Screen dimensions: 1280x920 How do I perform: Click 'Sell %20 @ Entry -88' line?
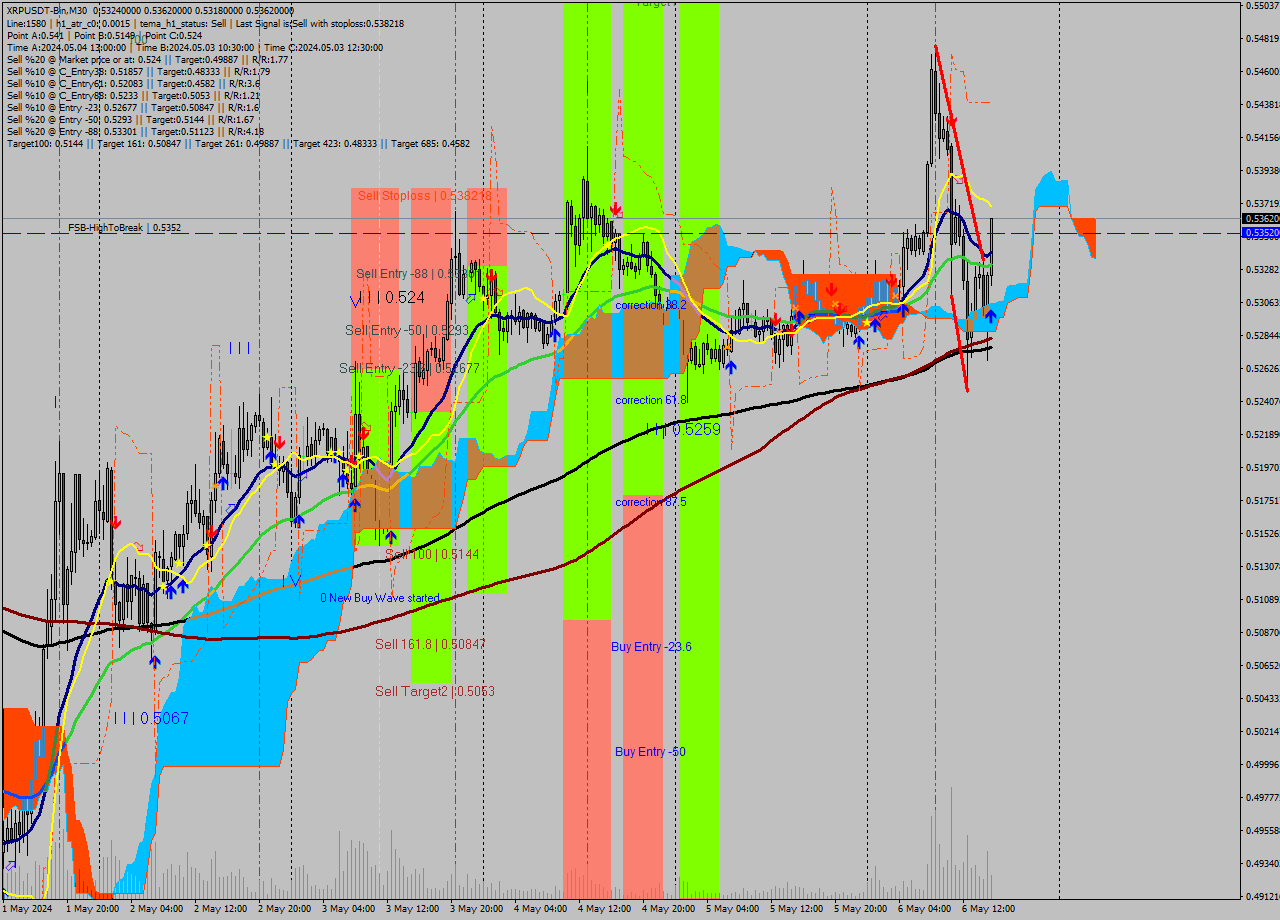[135, 131]
